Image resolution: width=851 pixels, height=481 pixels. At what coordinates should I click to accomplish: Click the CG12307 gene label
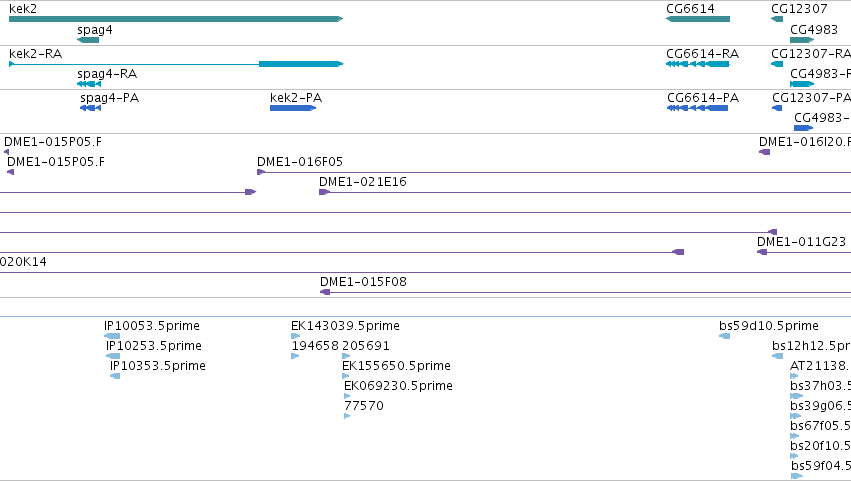(799, 9)
